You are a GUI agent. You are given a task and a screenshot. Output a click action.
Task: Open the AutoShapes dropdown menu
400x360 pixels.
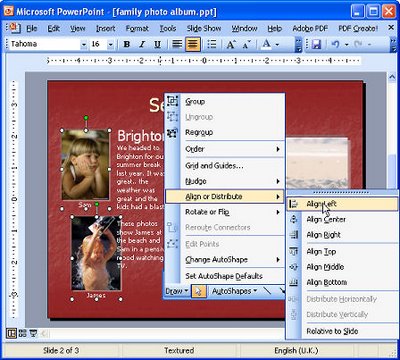[x=234, y=291]
